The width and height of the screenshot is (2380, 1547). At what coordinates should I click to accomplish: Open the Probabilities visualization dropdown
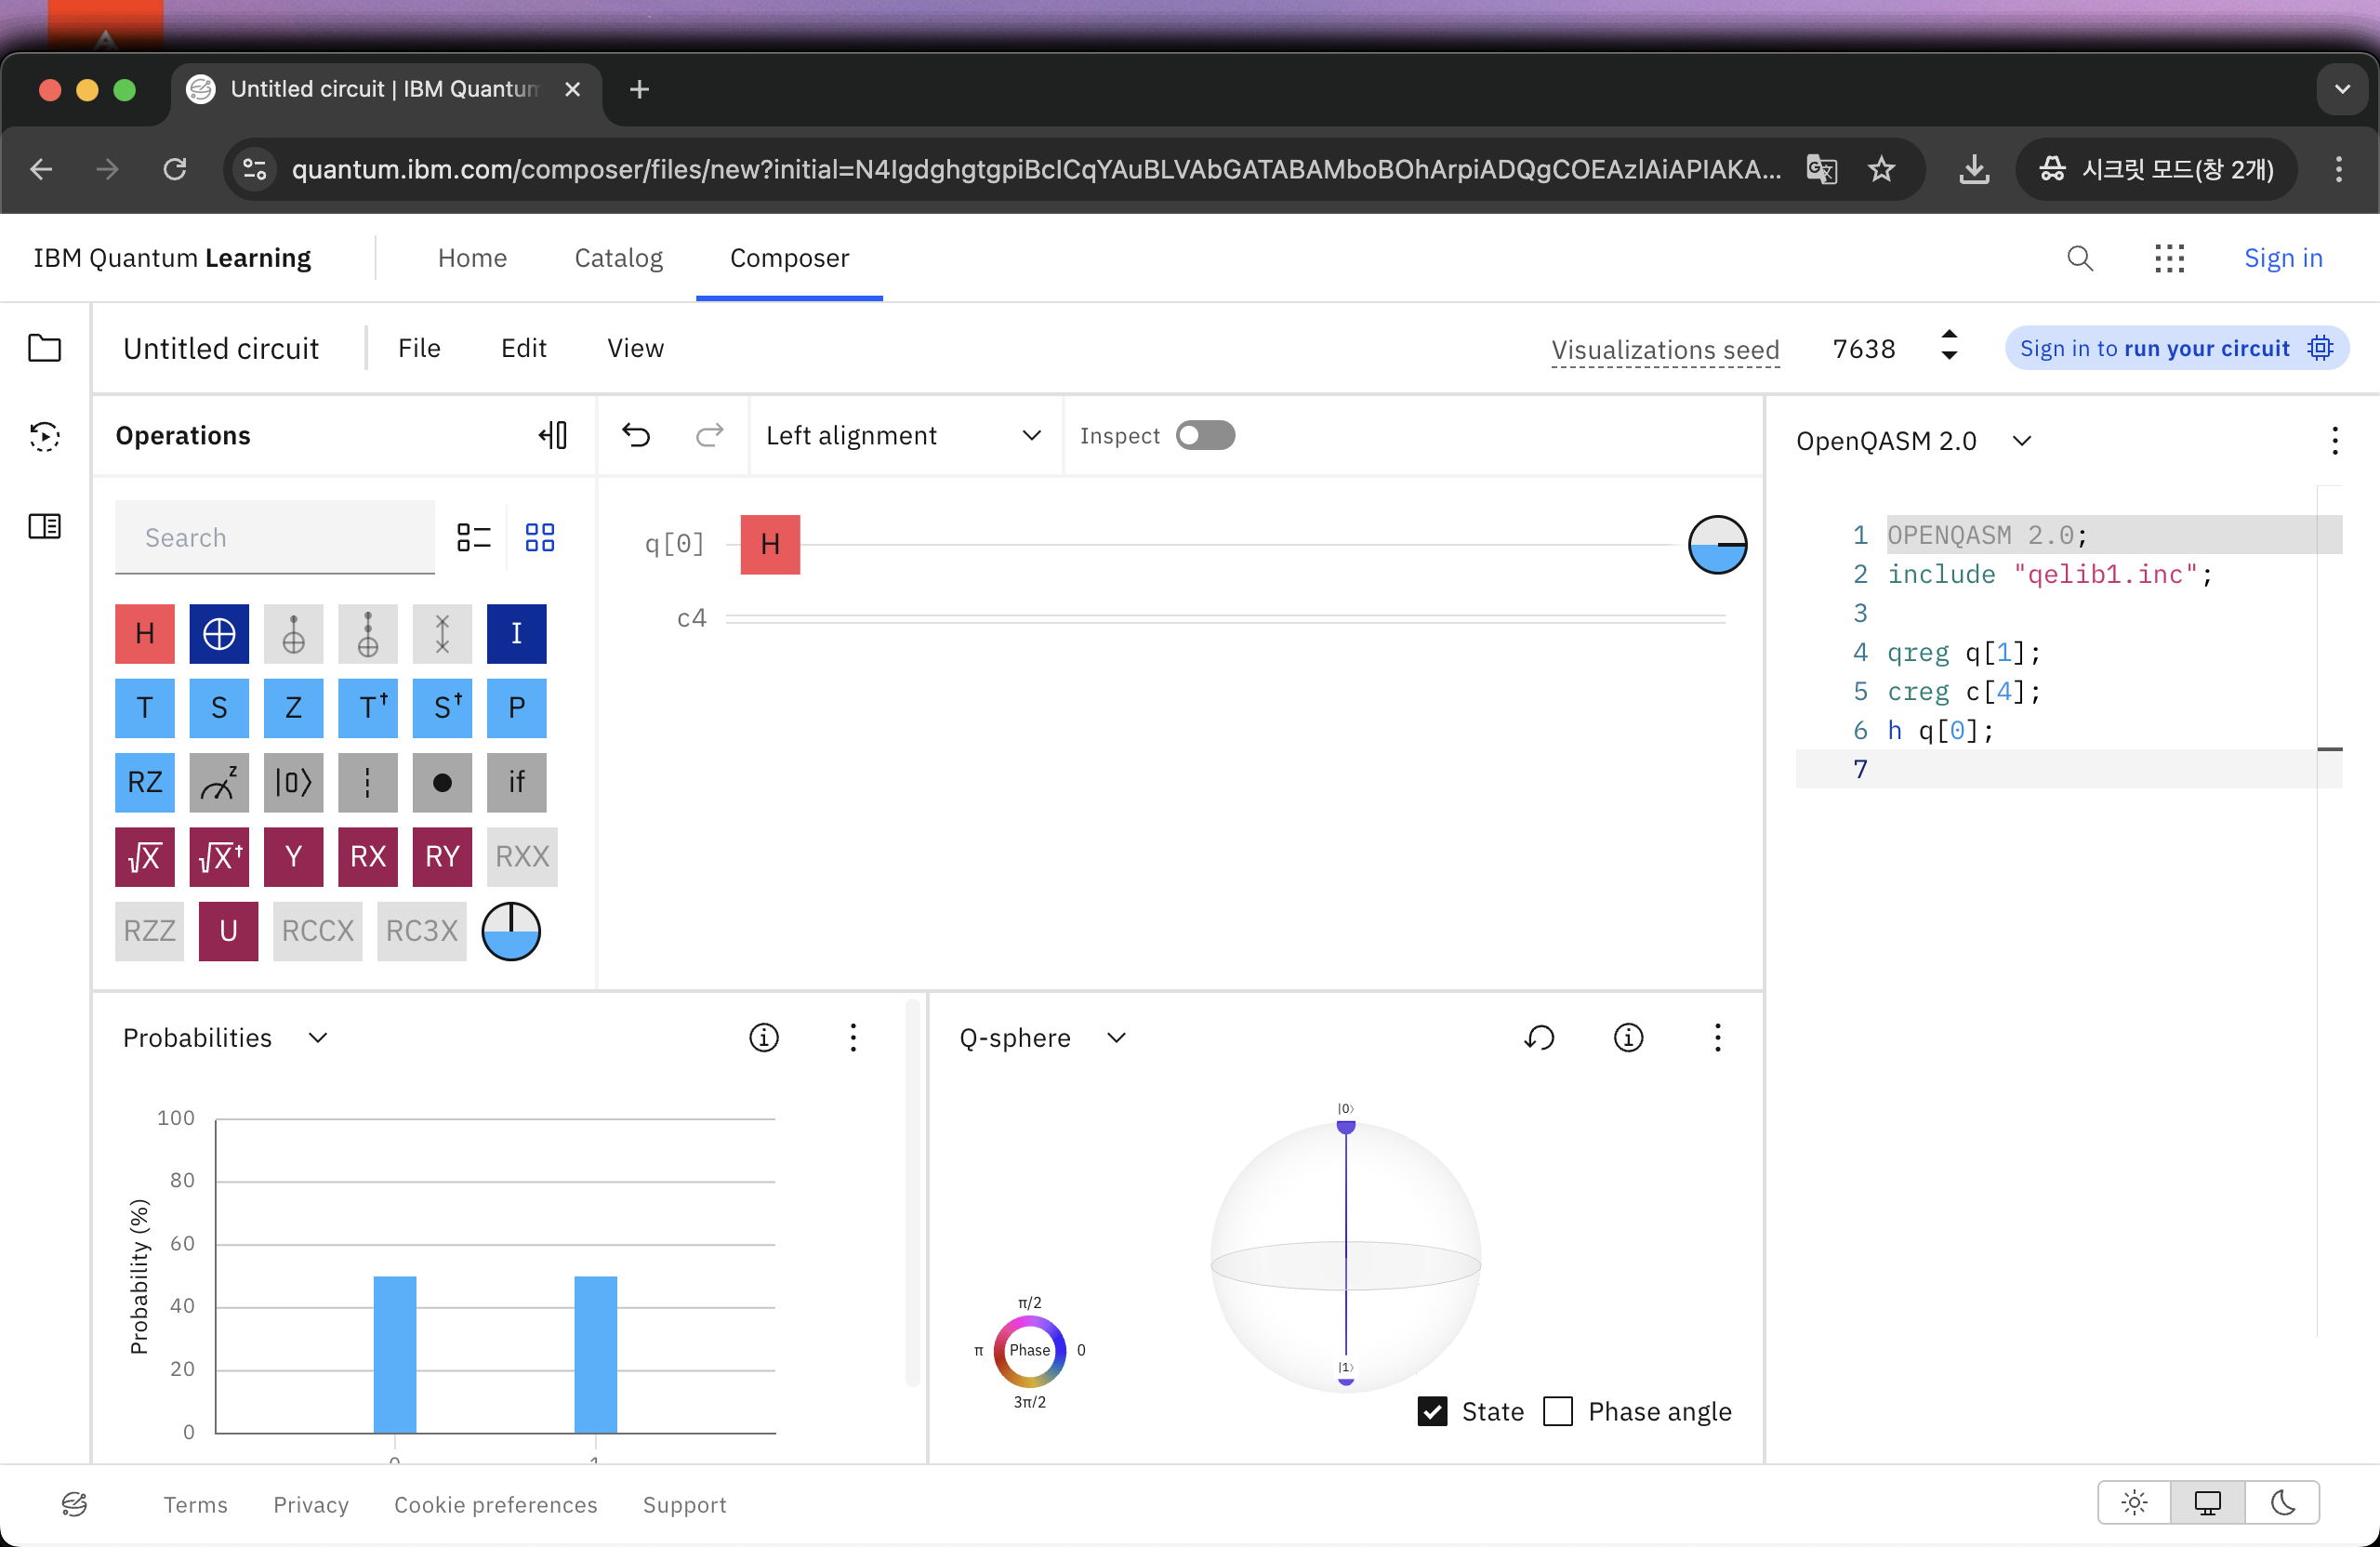click(225, 1038)
